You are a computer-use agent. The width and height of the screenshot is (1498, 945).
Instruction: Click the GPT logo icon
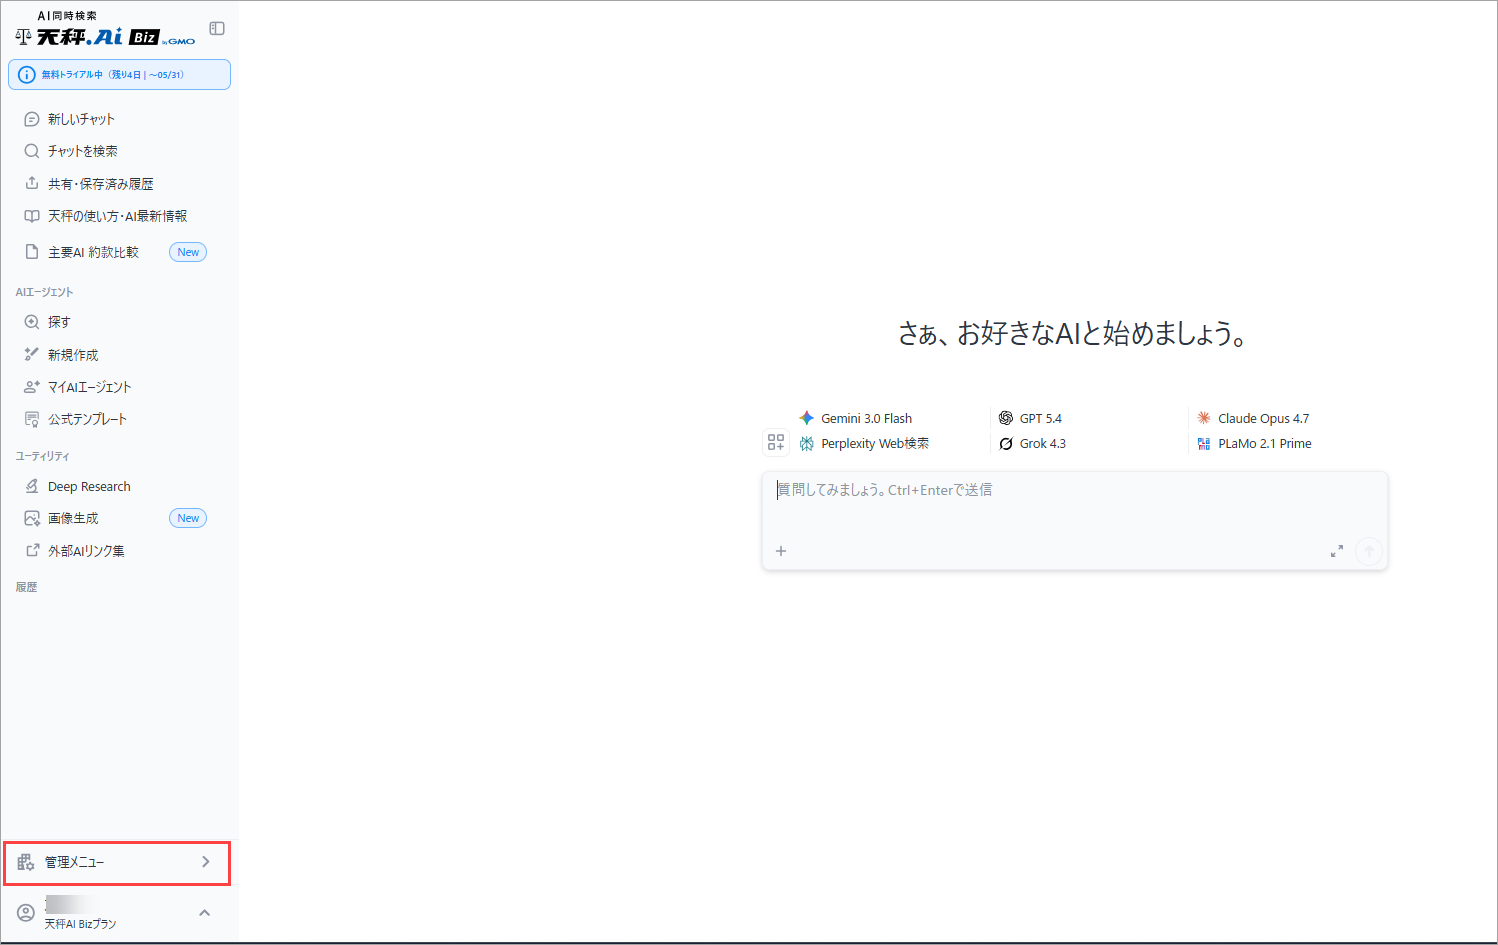point(1006,418)
